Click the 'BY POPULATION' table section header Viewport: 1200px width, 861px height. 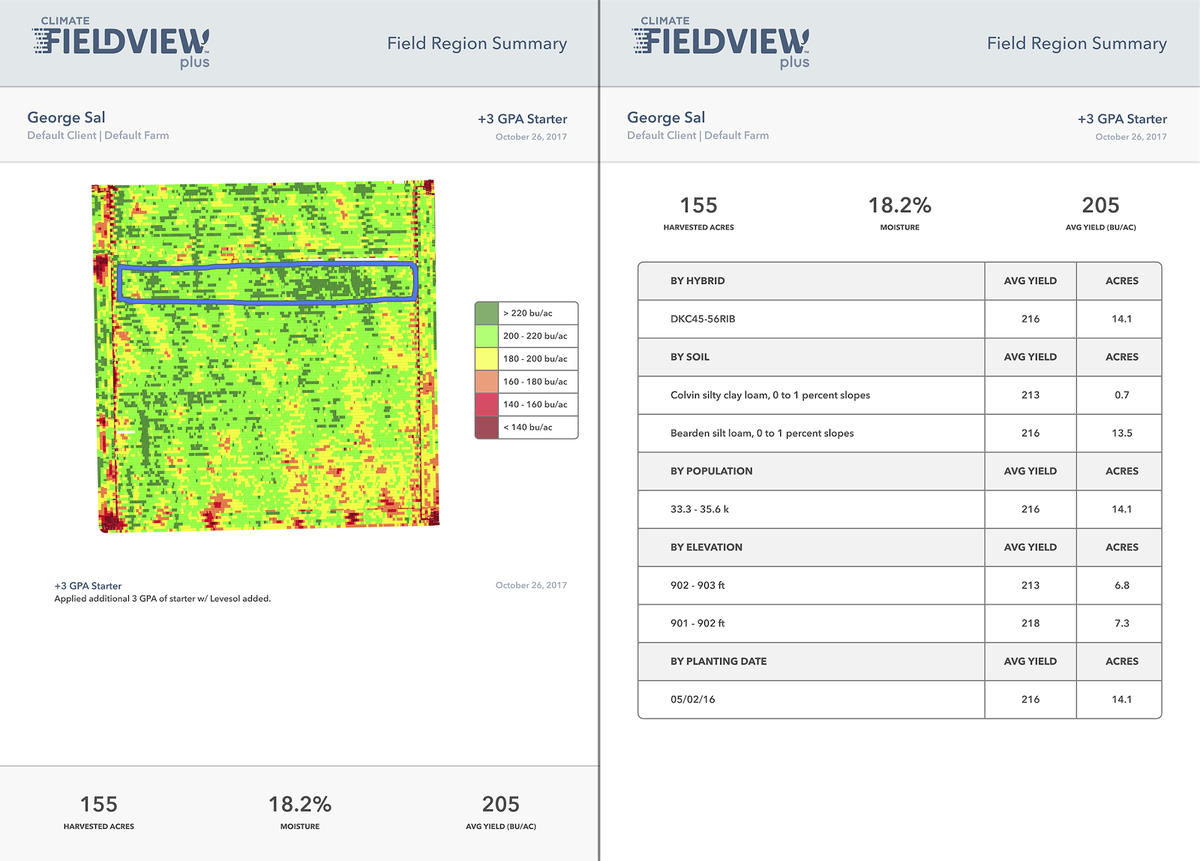click(x=900, y=471)
